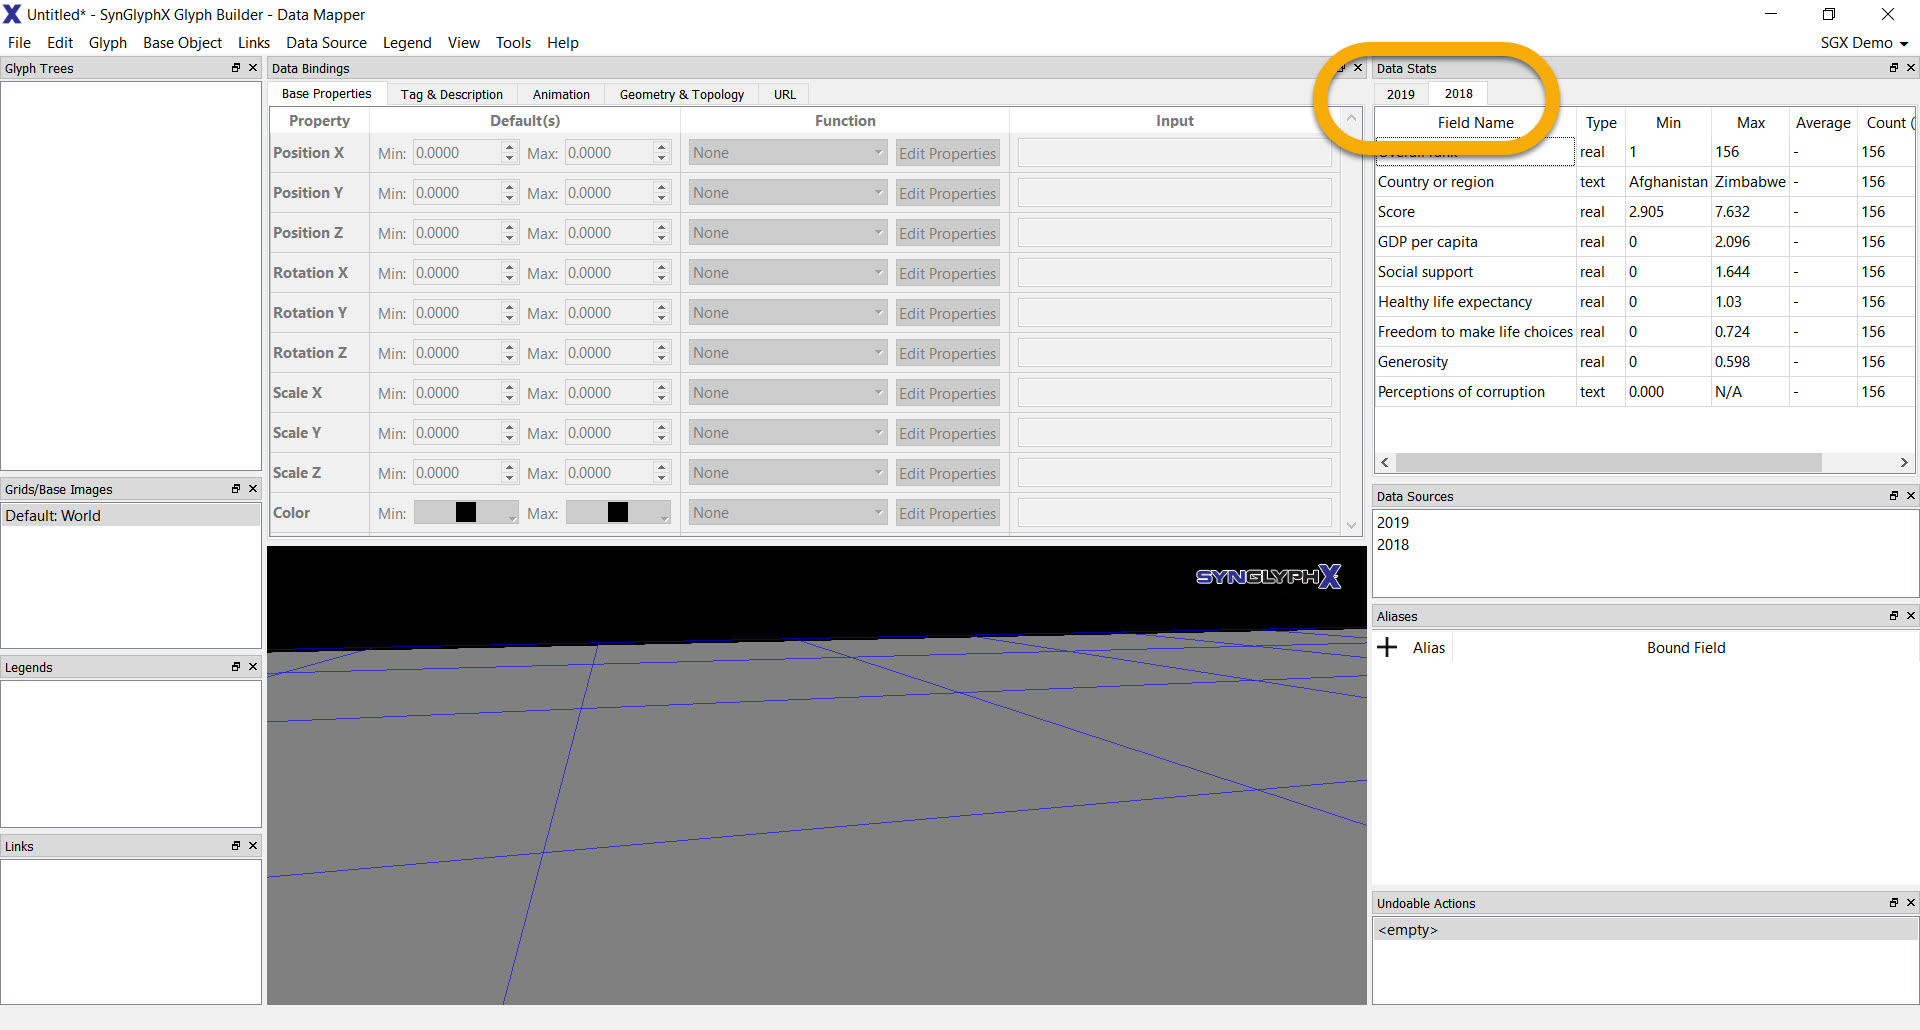This screenshot has width=1920, height=1030.
Task: Open the Scale X function dropdown
Action: (x=788, y=393)
